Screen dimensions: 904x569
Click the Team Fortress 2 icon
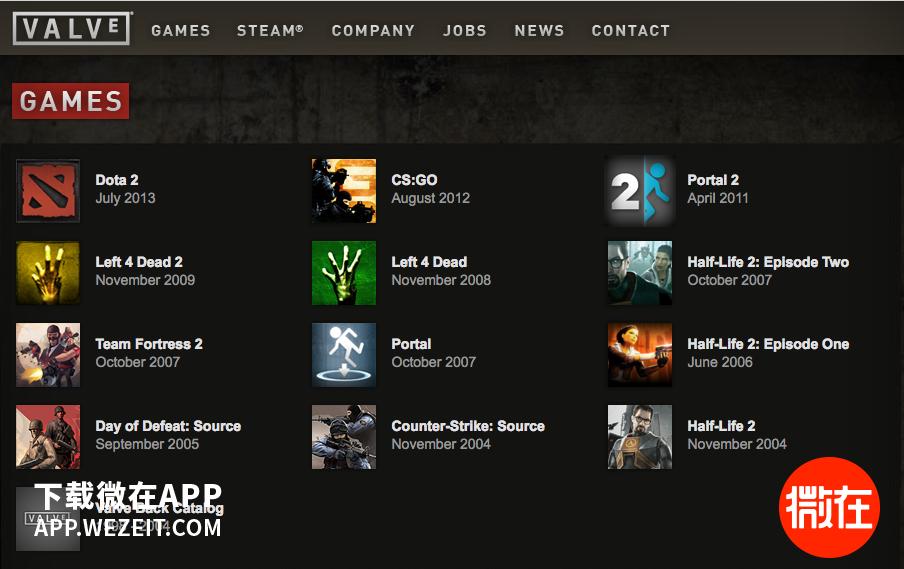tap(48, 355)
